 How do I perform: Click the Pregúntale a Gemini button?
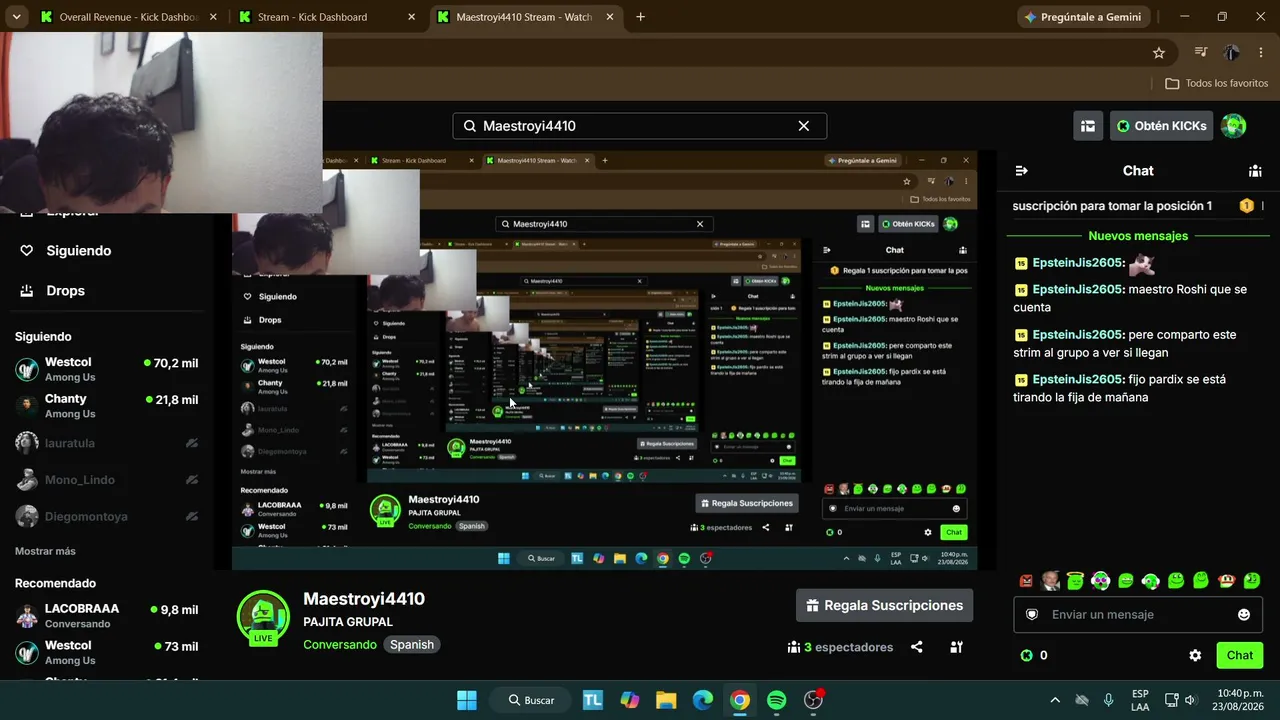click(1084, 17)
